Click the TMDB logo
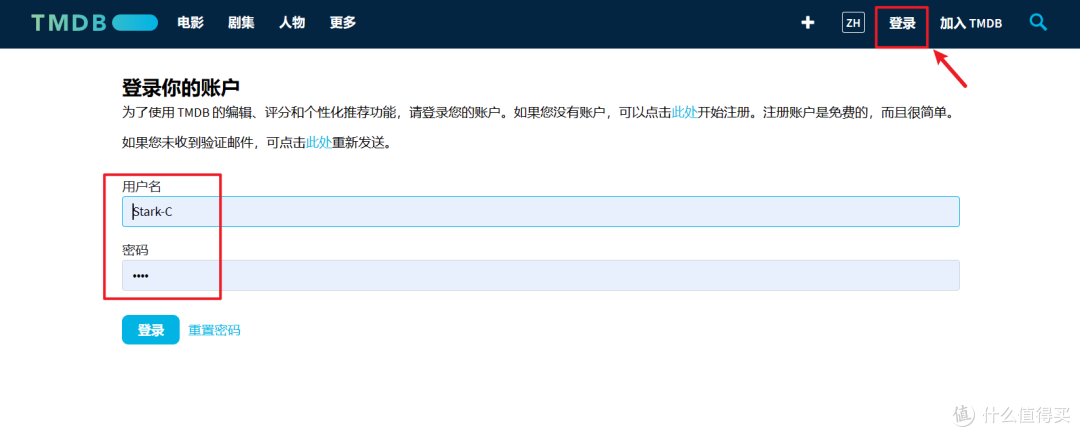The height and width of the screenshot is (437, 1080). click(x=94, y=23)
